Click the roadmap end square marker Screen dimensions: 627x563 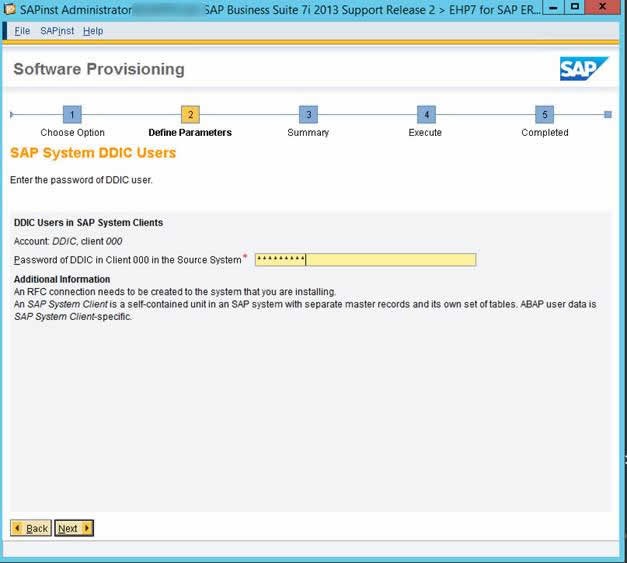[x=608, y=115]
